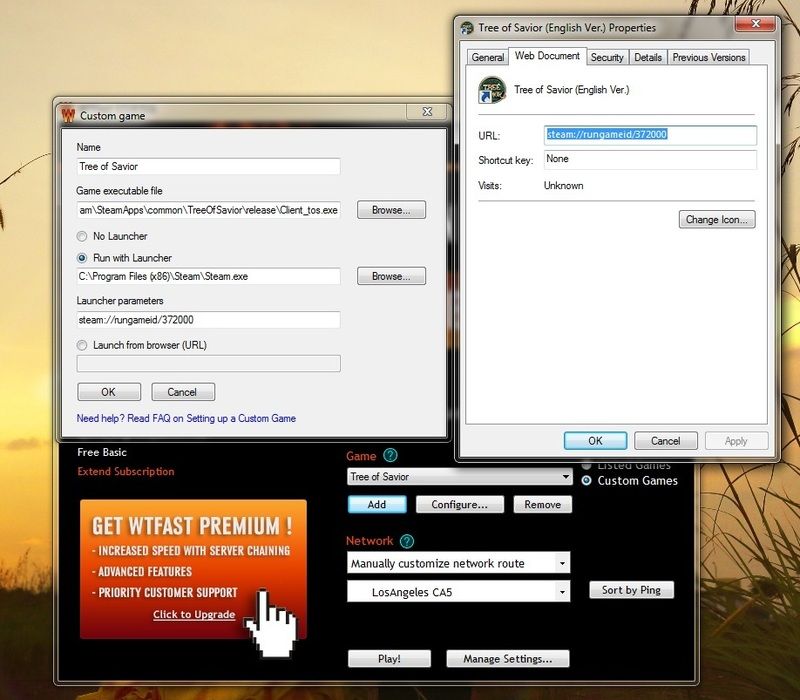Click the Configure button
800x700 pixels.
[x=460, y=504]
